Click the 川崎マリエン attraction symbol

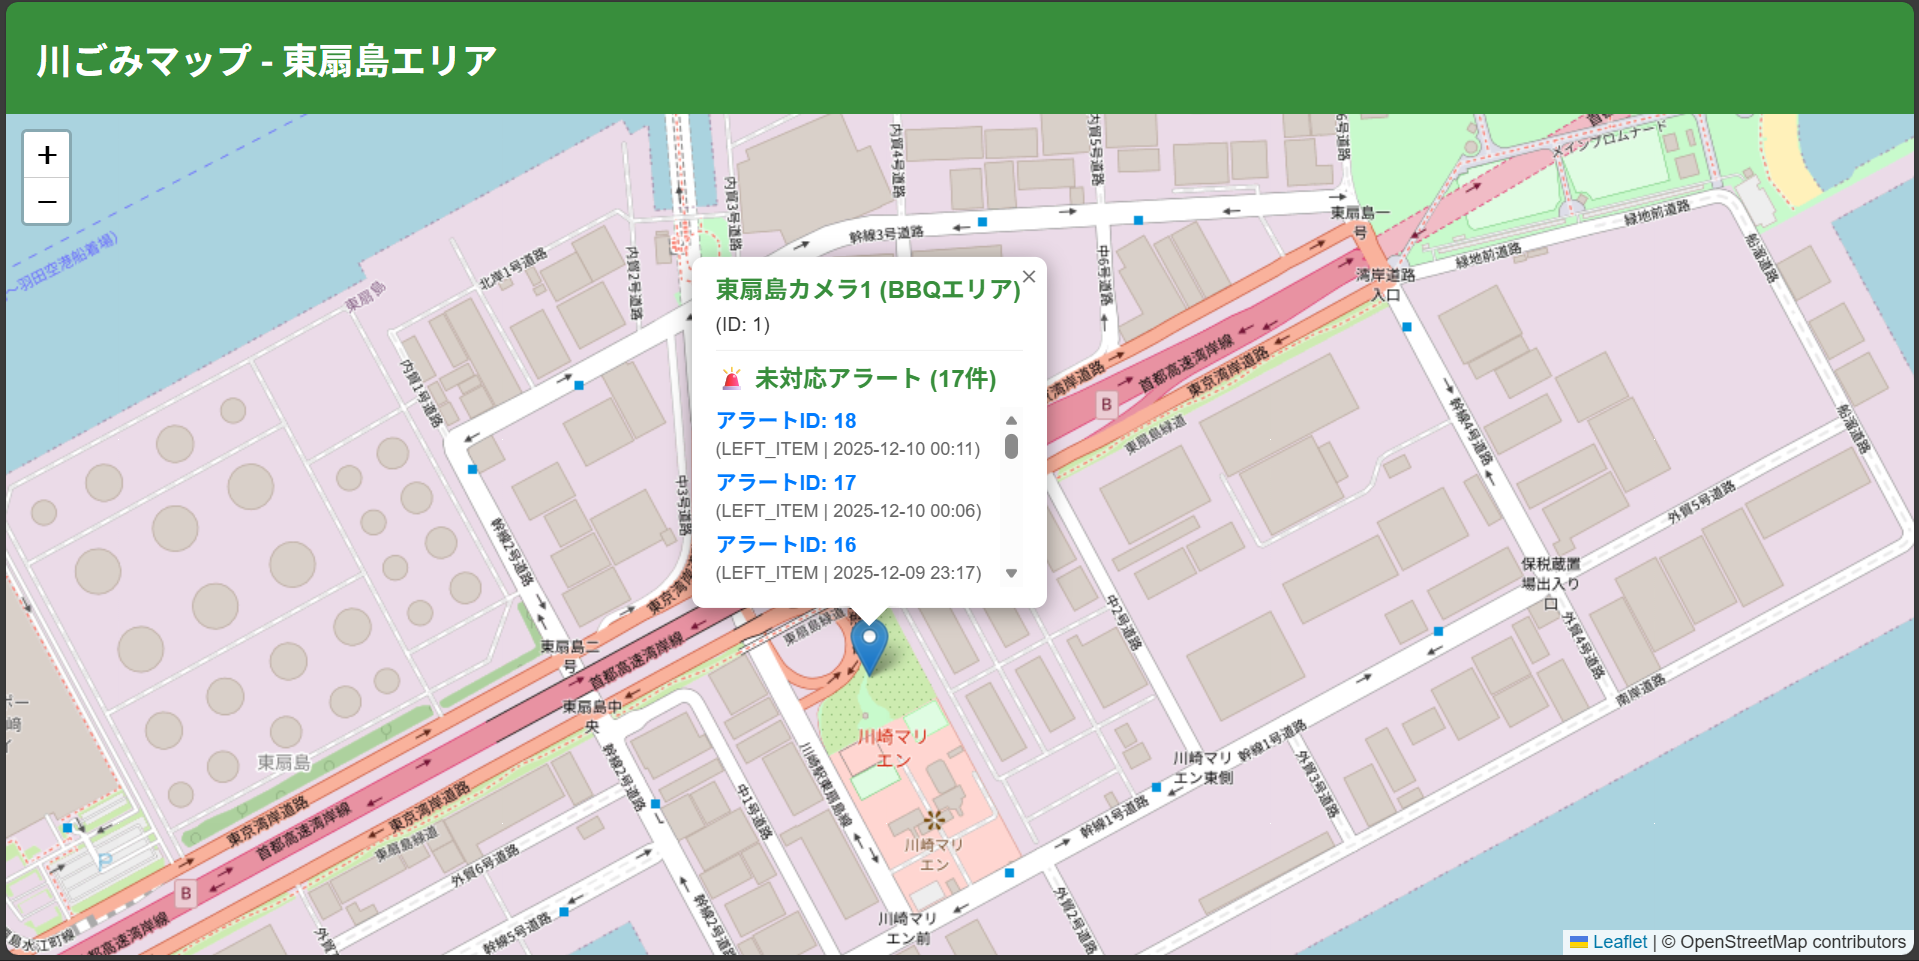[934, 820]
